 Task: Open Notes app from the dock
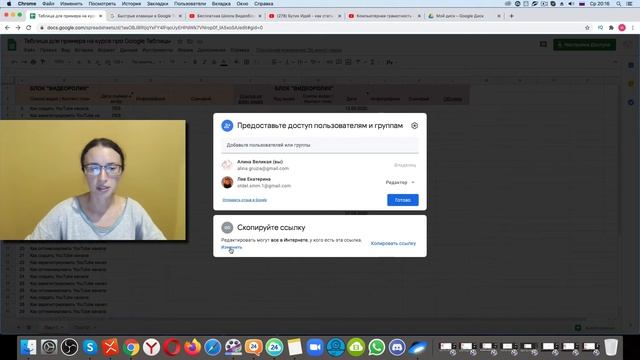pos(294,347)
